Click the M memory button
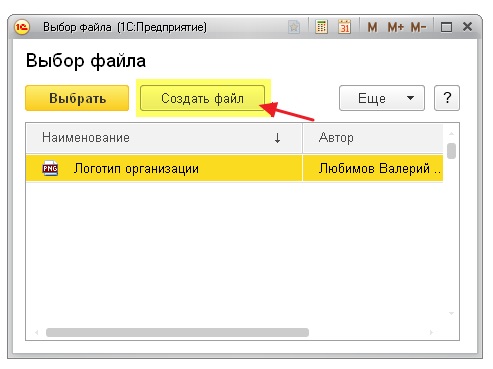The height and width of the screenshot is (369, 493). click(372, 27)
